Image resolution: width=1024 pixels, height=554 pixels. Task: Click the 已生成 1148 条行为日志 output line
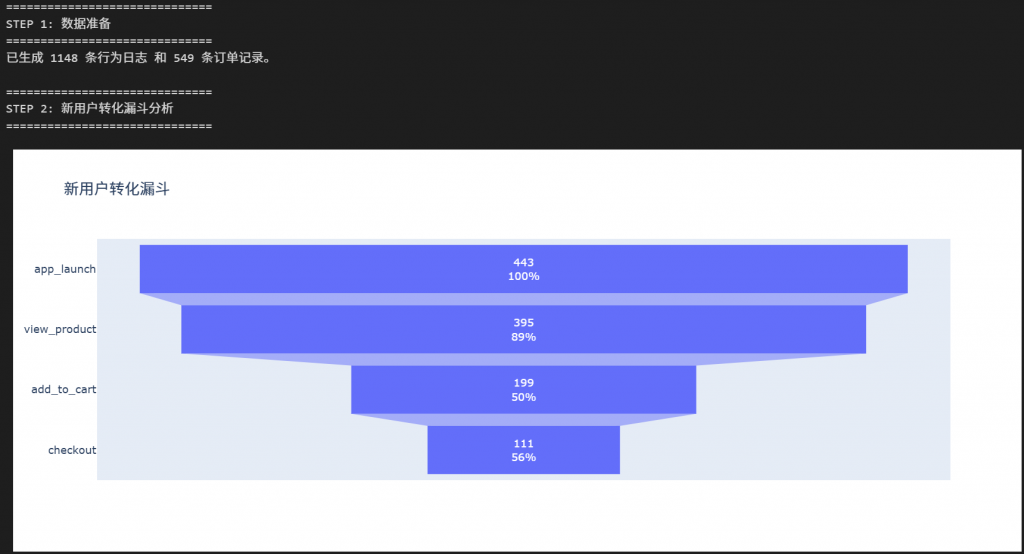click(x=138, y=58)
